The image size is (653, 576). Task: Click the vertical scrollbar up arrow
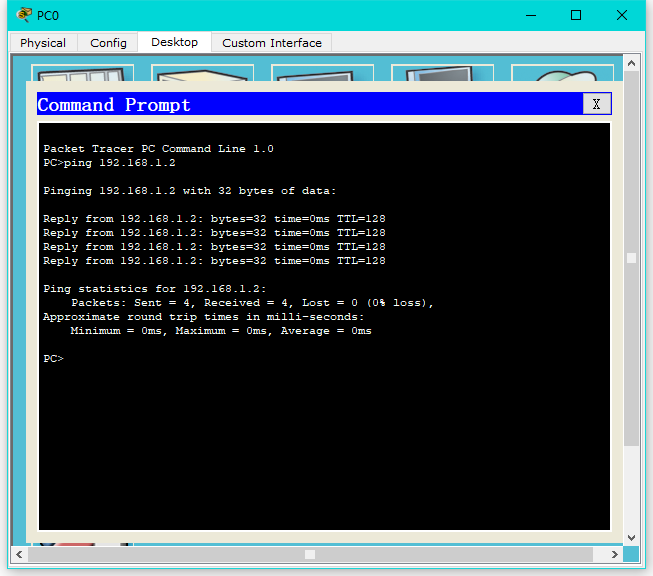click(631, 63)
